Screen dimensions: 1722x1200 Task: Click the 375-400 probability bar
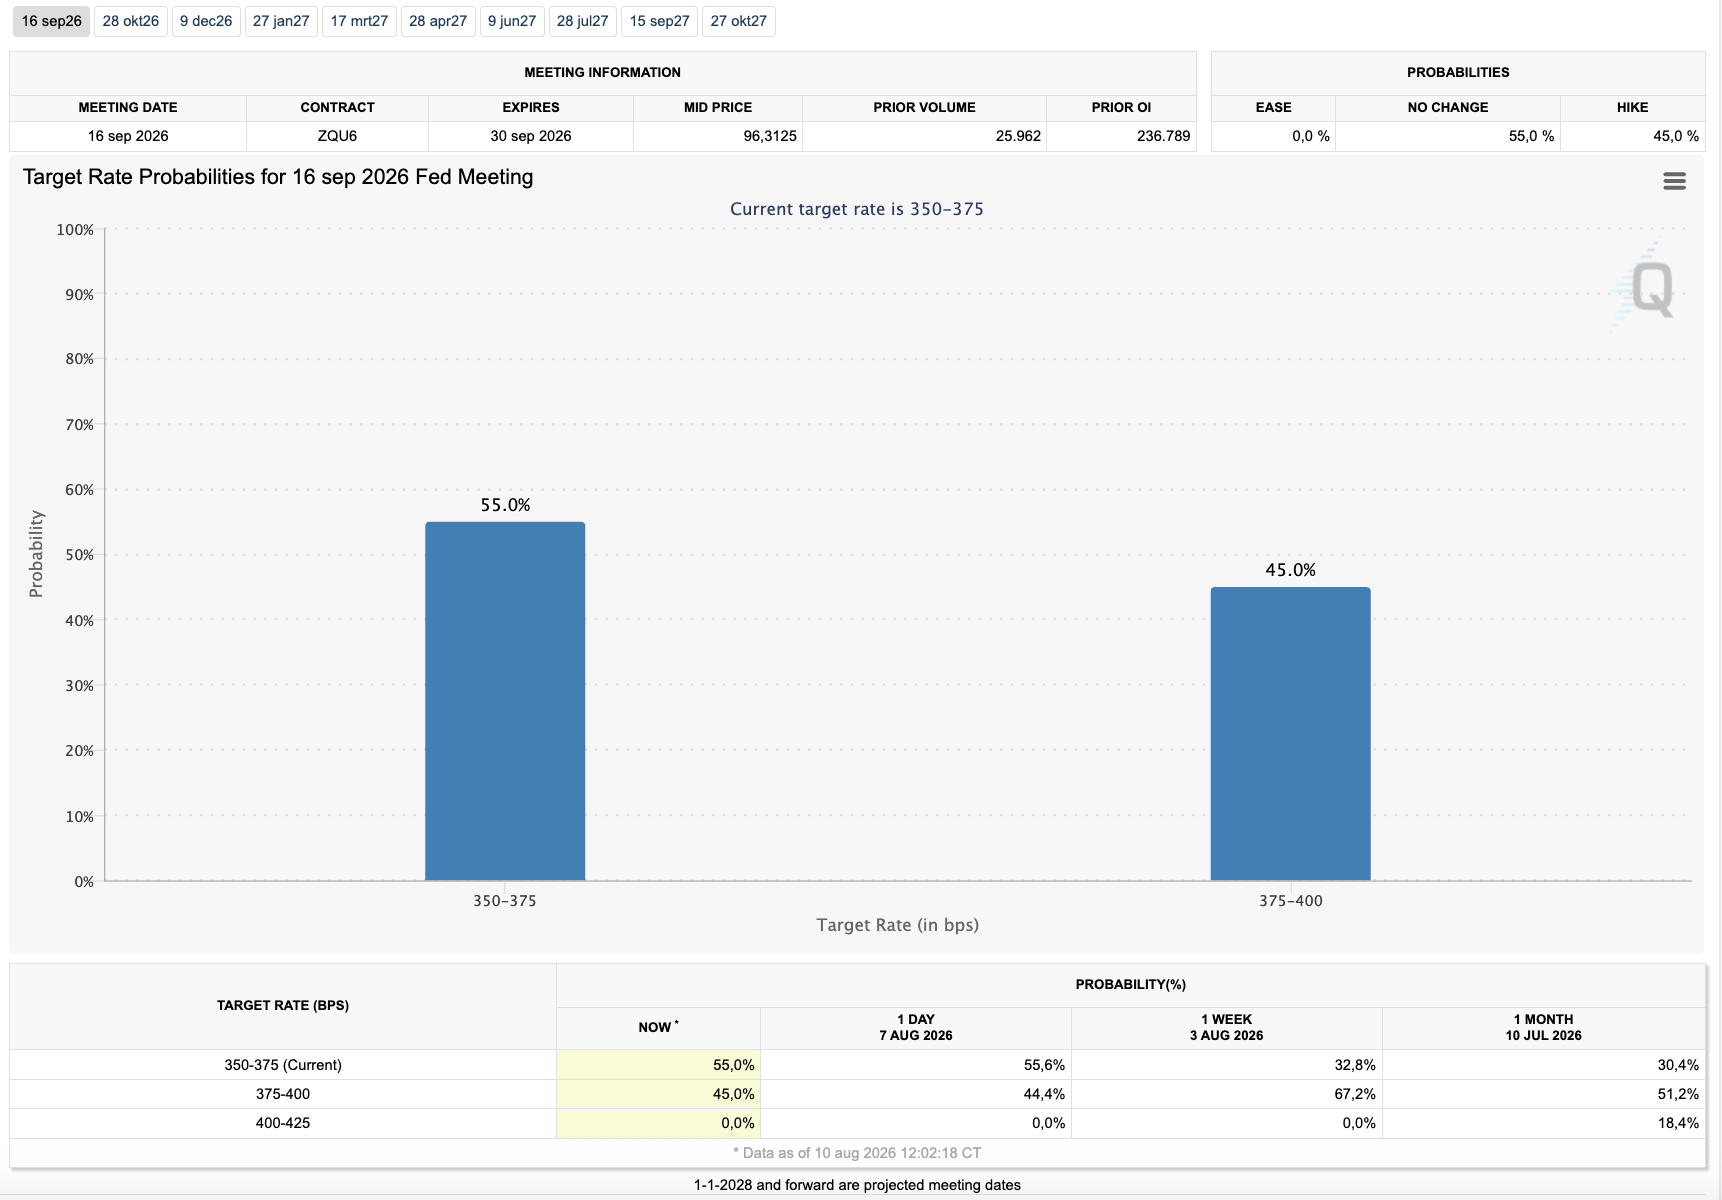point(1291,734)
